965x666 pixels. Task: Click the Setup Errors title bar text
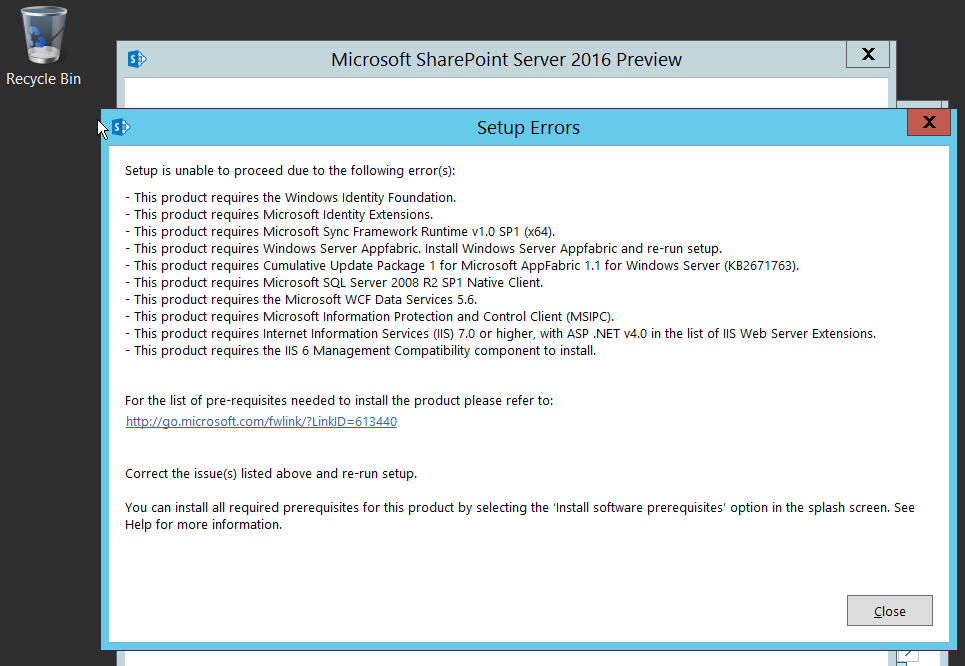click(528, 127)
